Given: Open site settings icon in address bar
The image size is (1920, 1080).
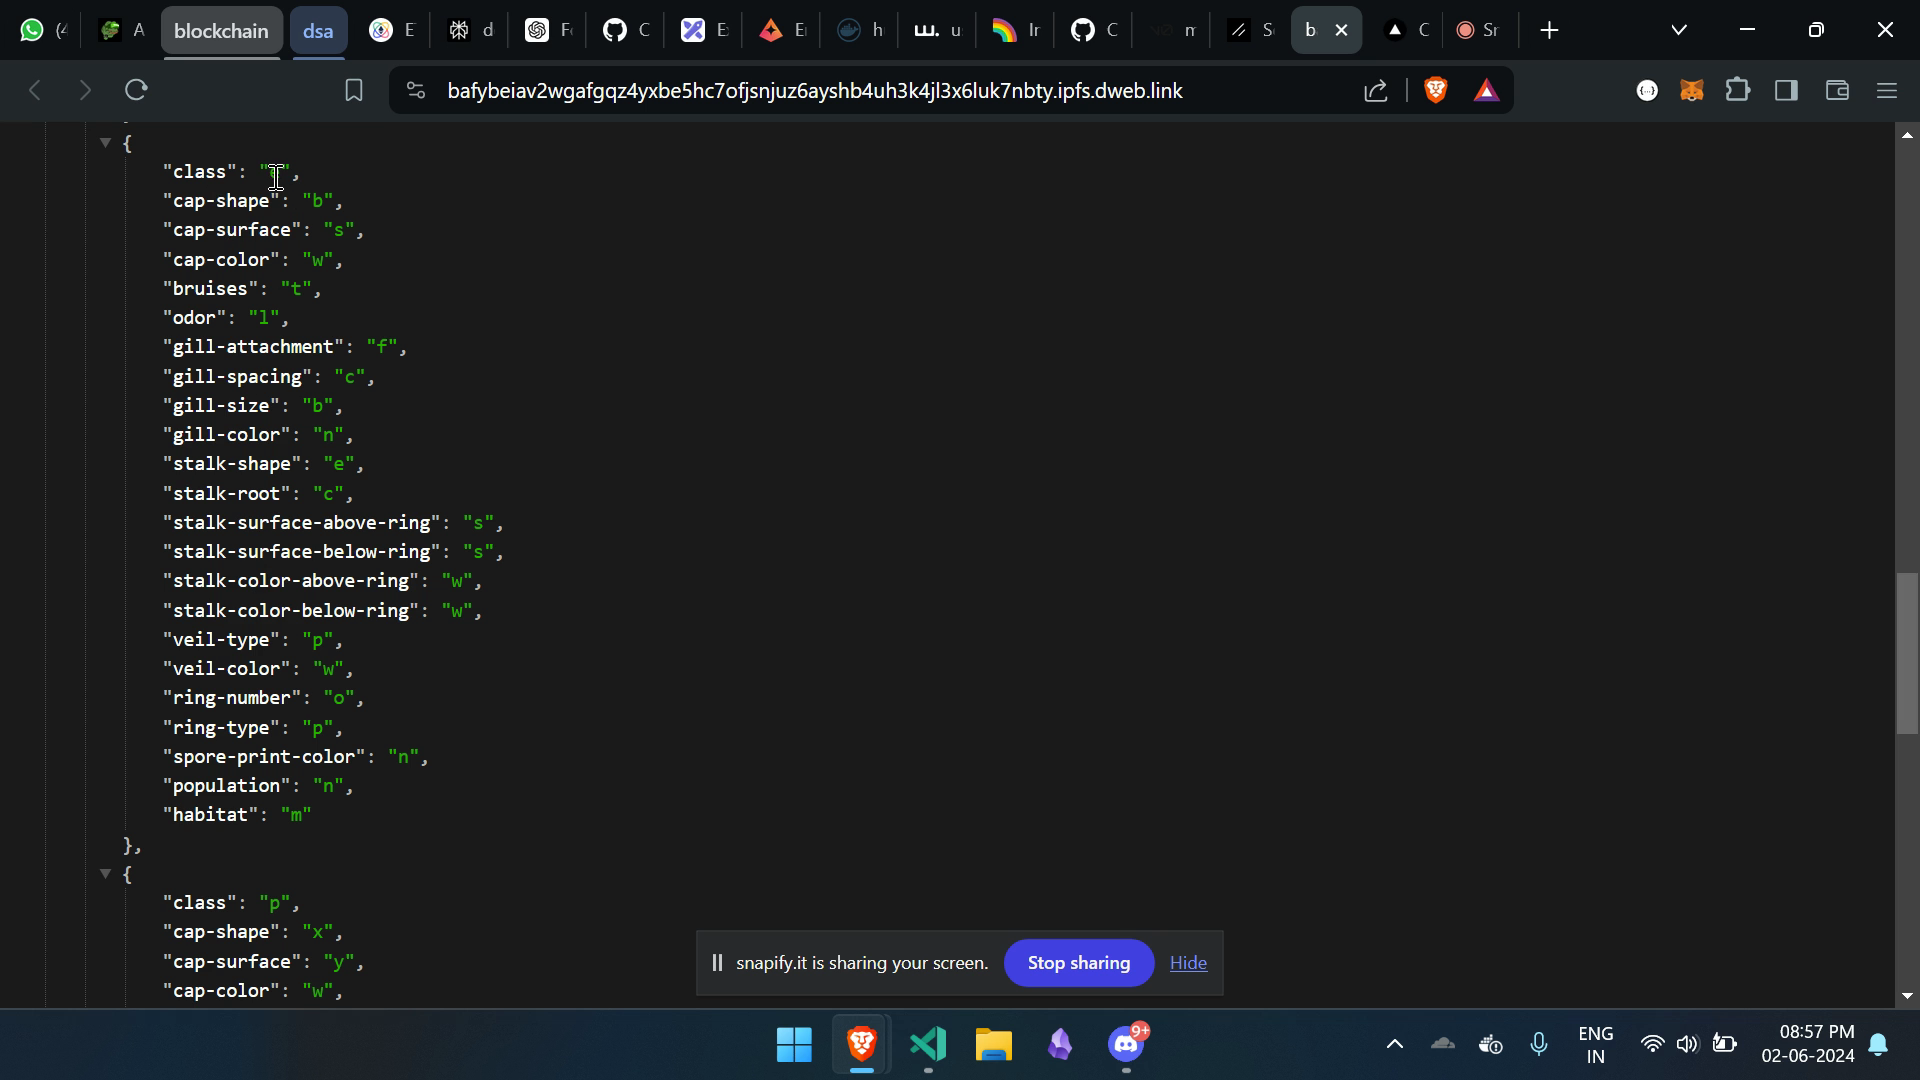Looking at the screenshot, I should [416, 91].
